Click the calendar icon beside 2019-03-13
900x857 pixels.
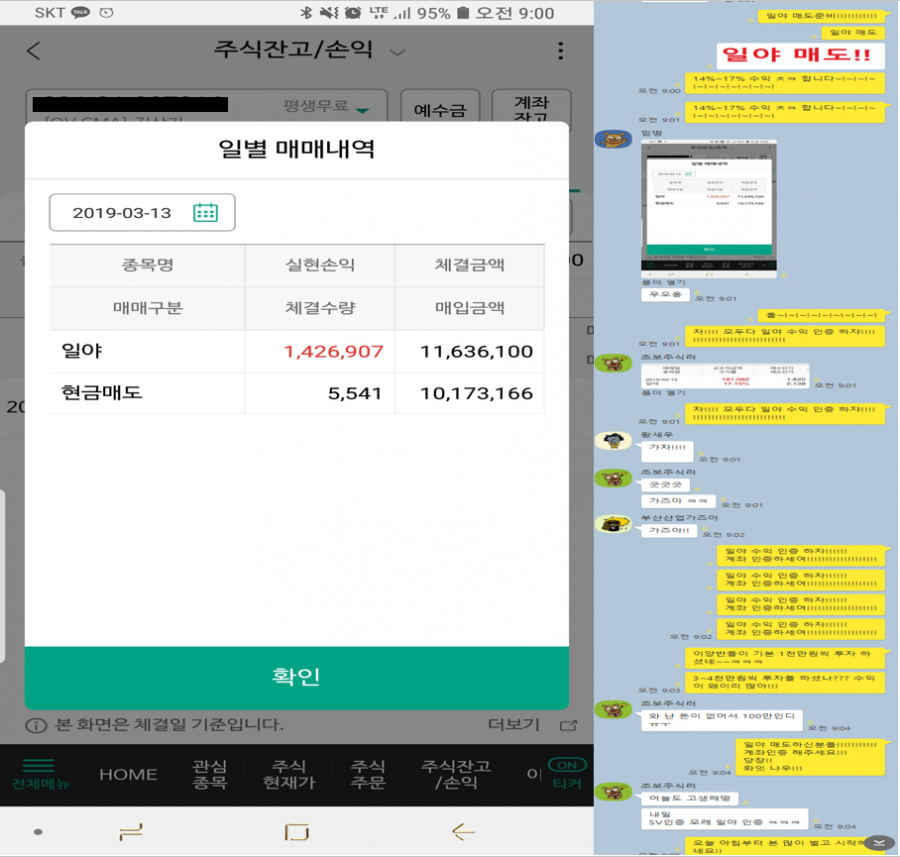pos(205,212)
